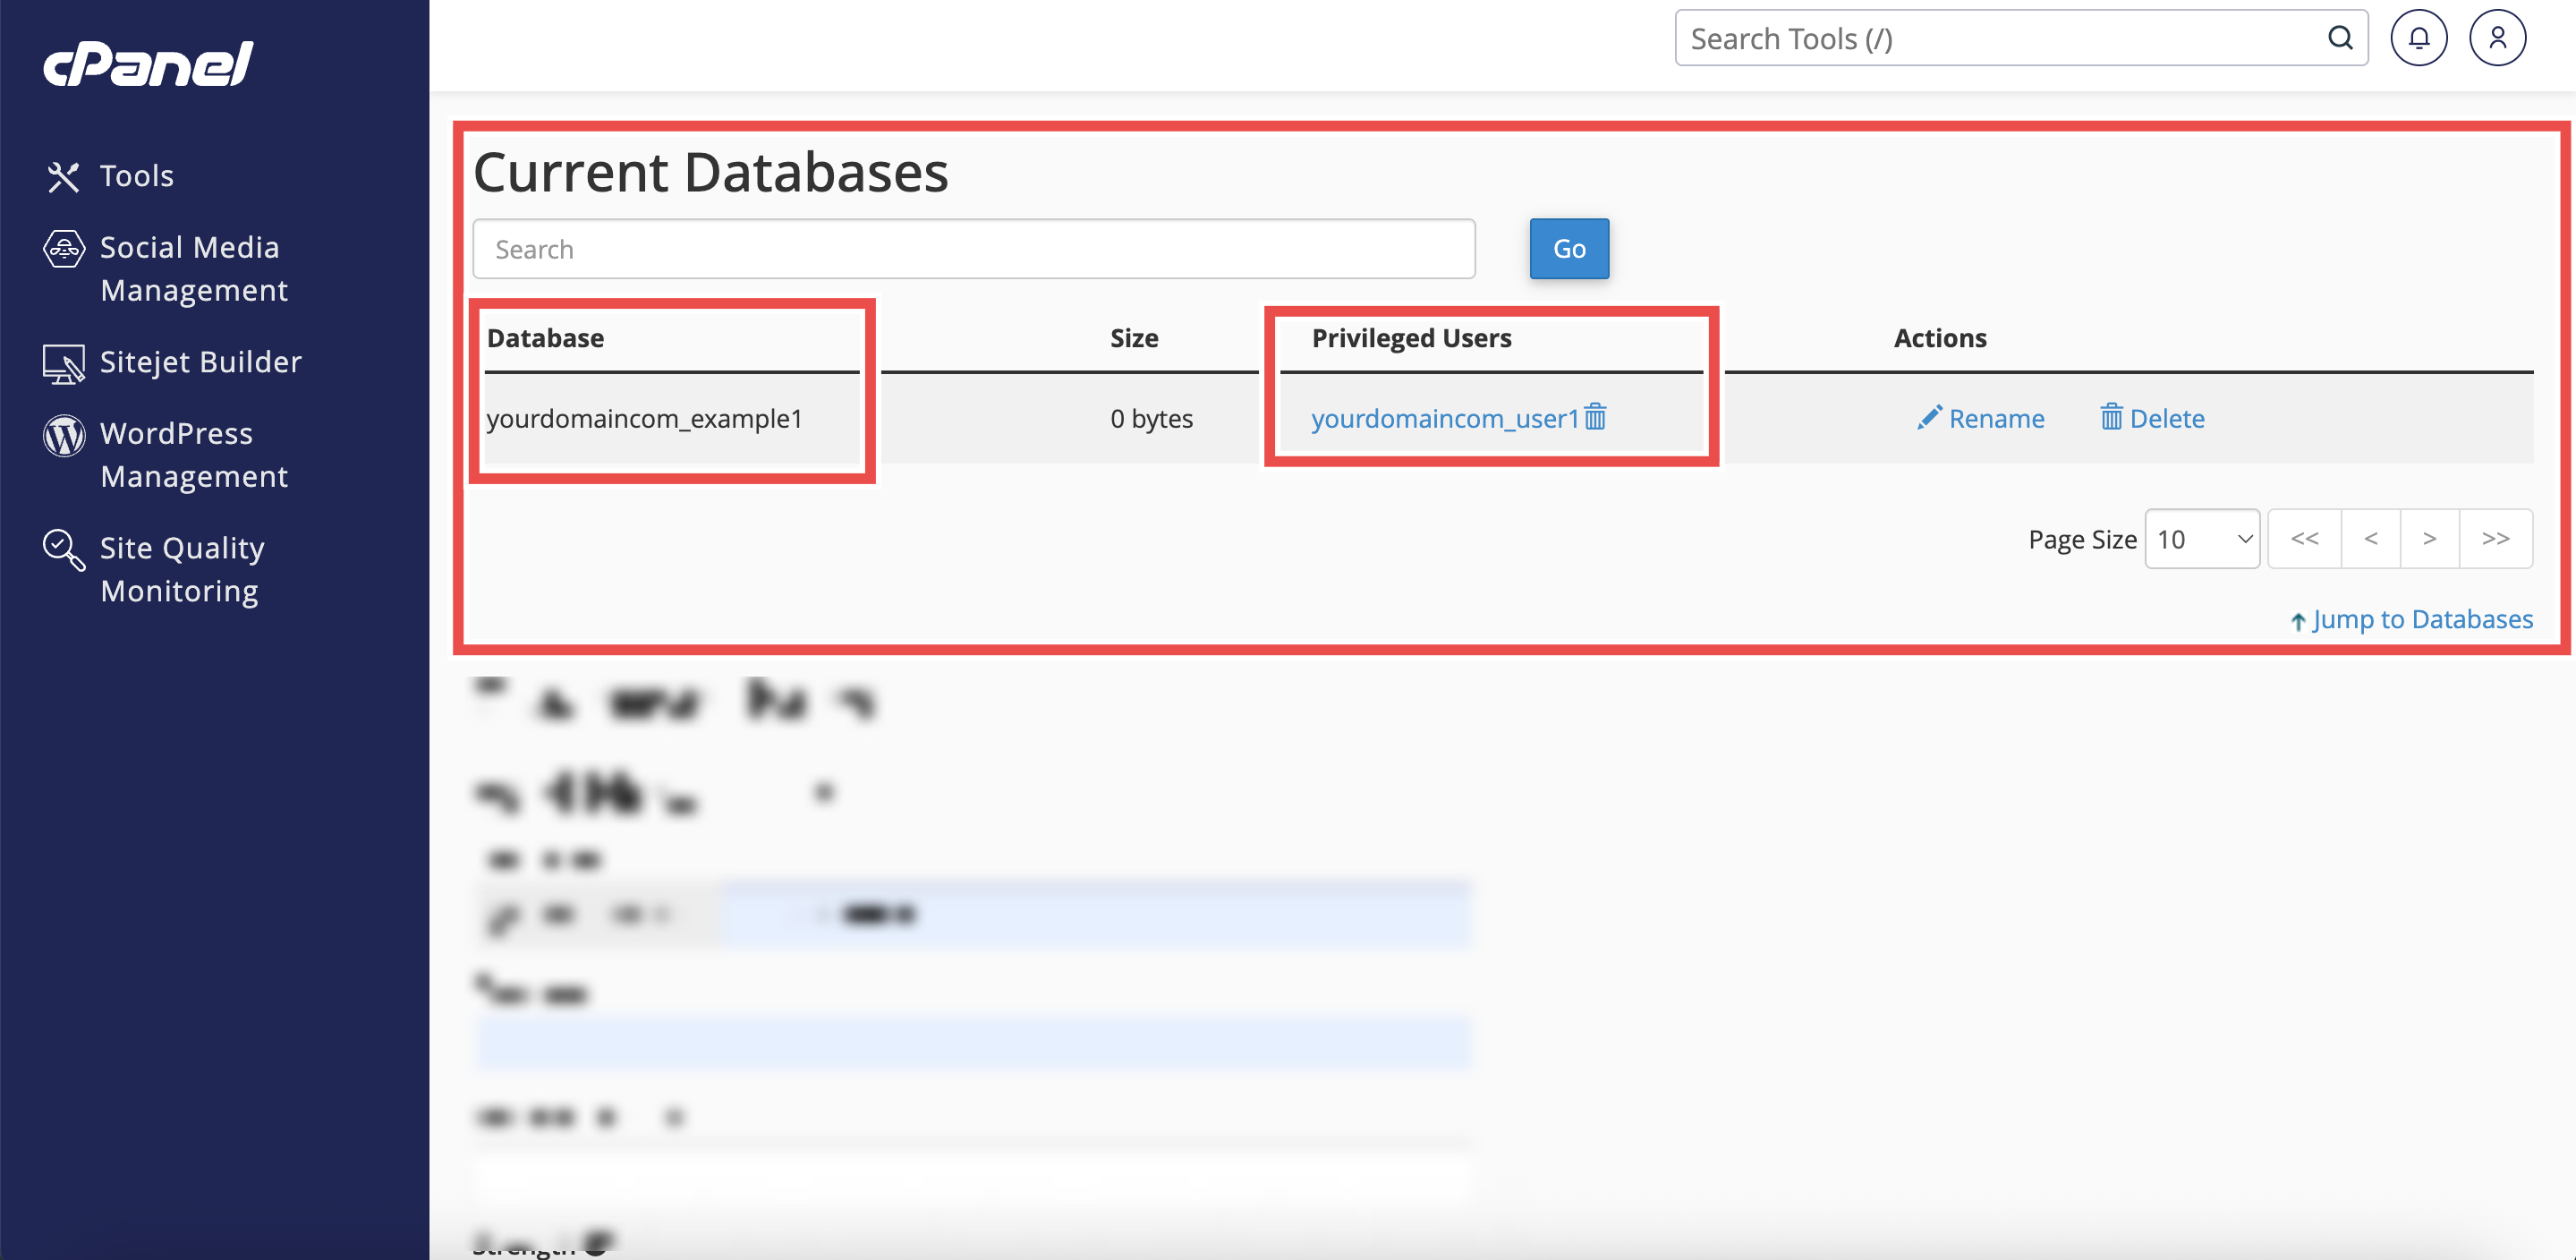Viewport: 2576px width, 1260px height.
Task: Open notifications bell
Action: [x=2418, y=38]
